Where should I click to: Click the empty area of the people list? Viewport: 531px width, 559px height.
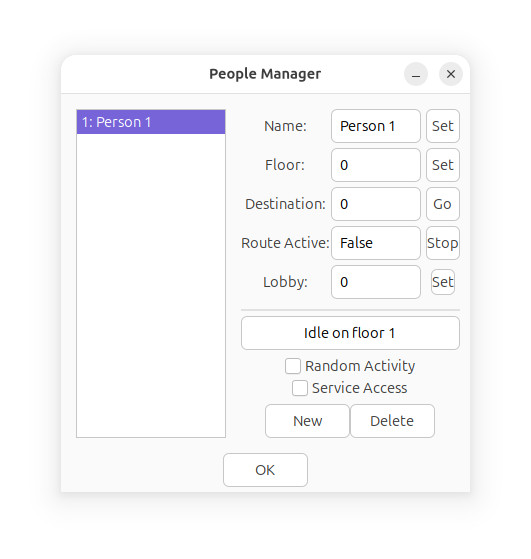tap(151, 285)
